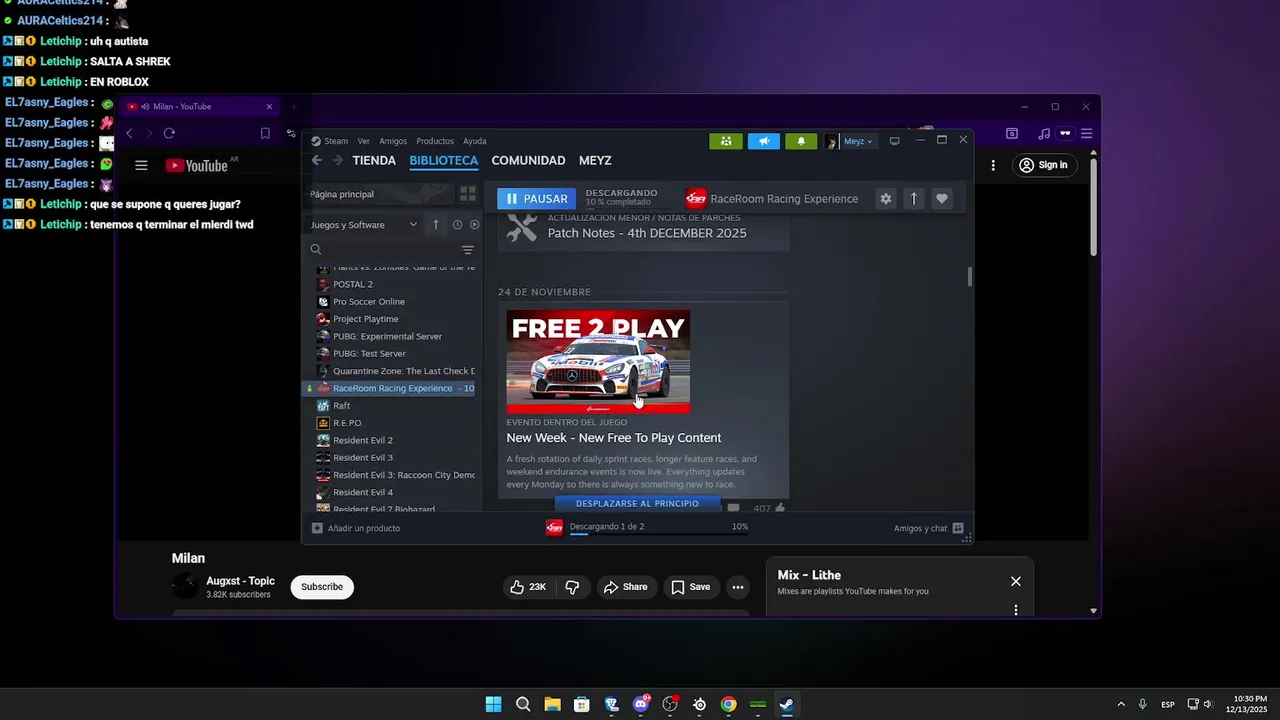1280x720 pixels.
Task: Select Milan - YouTube browser tab
Action: point(199,107)
